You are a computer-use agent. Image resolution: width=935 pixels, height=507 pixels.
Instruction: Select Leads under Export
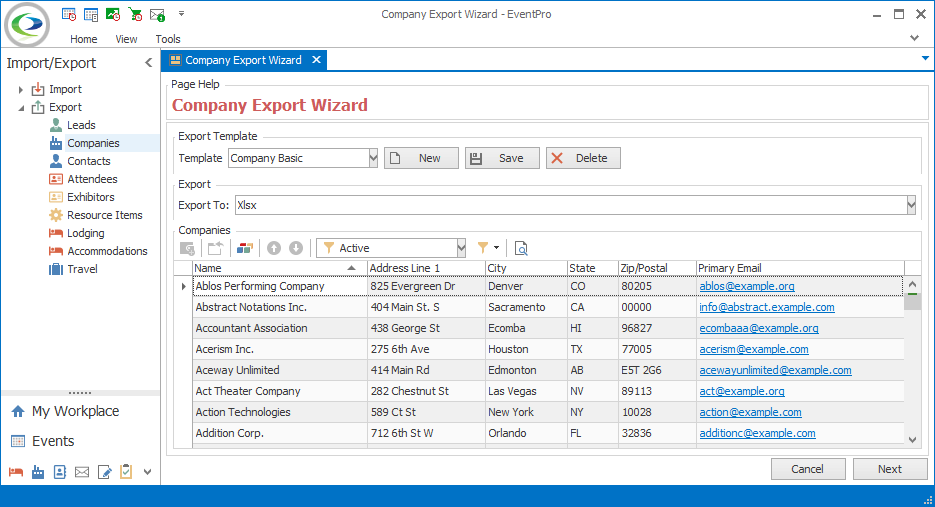click(x=81, y=125)
